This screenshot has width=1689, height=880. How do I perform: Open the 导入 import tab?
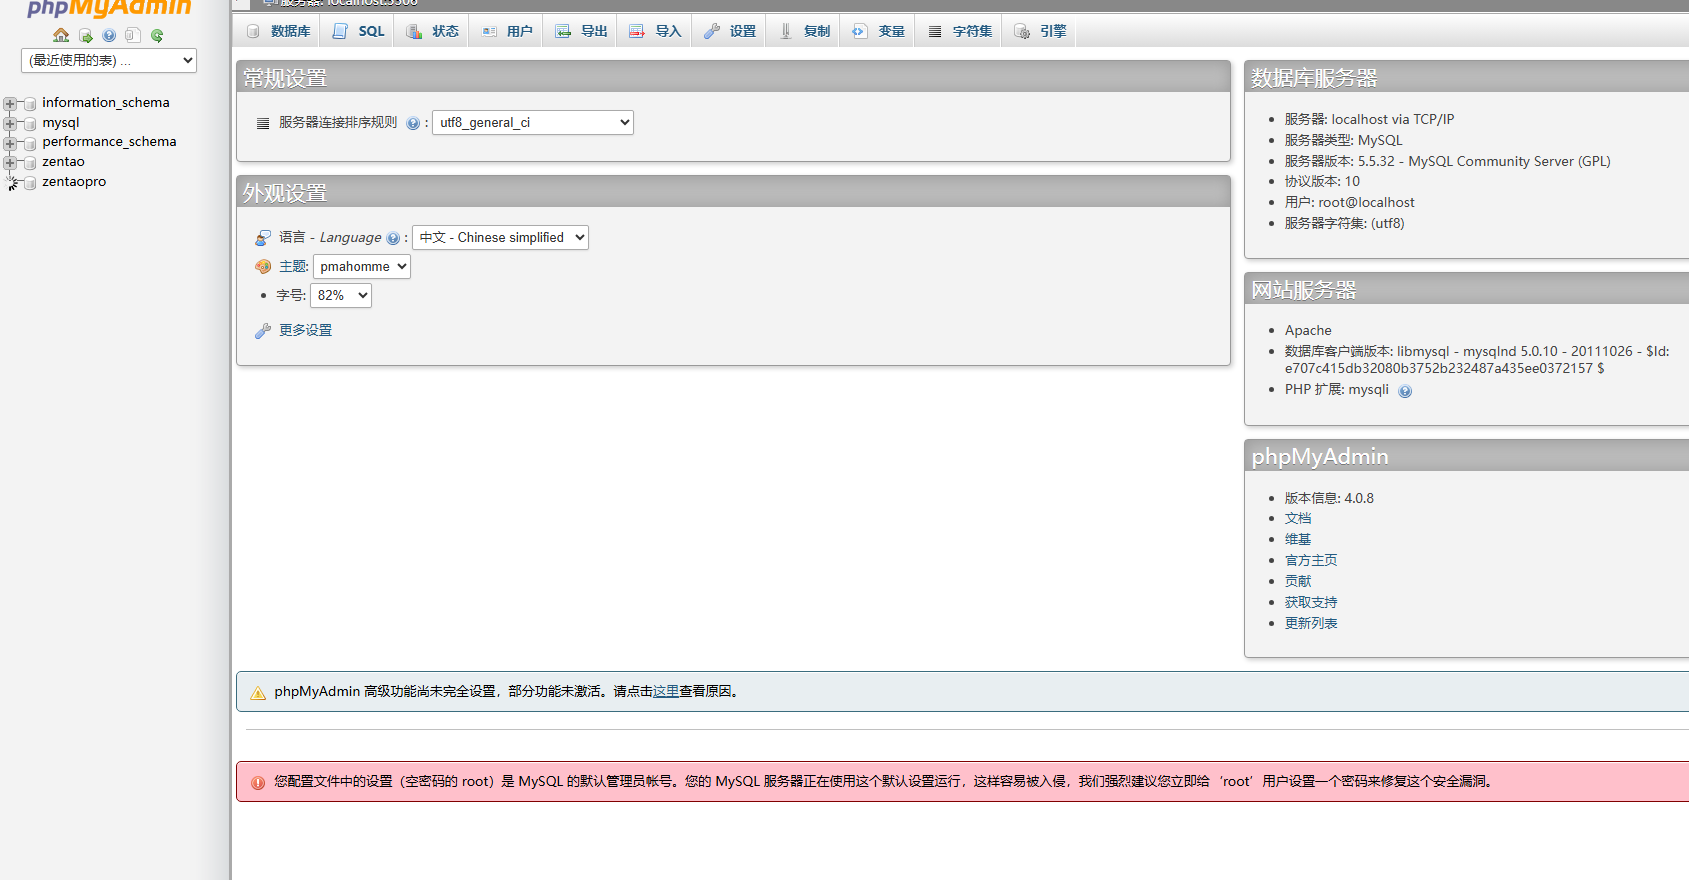click(x=654, y=31)
